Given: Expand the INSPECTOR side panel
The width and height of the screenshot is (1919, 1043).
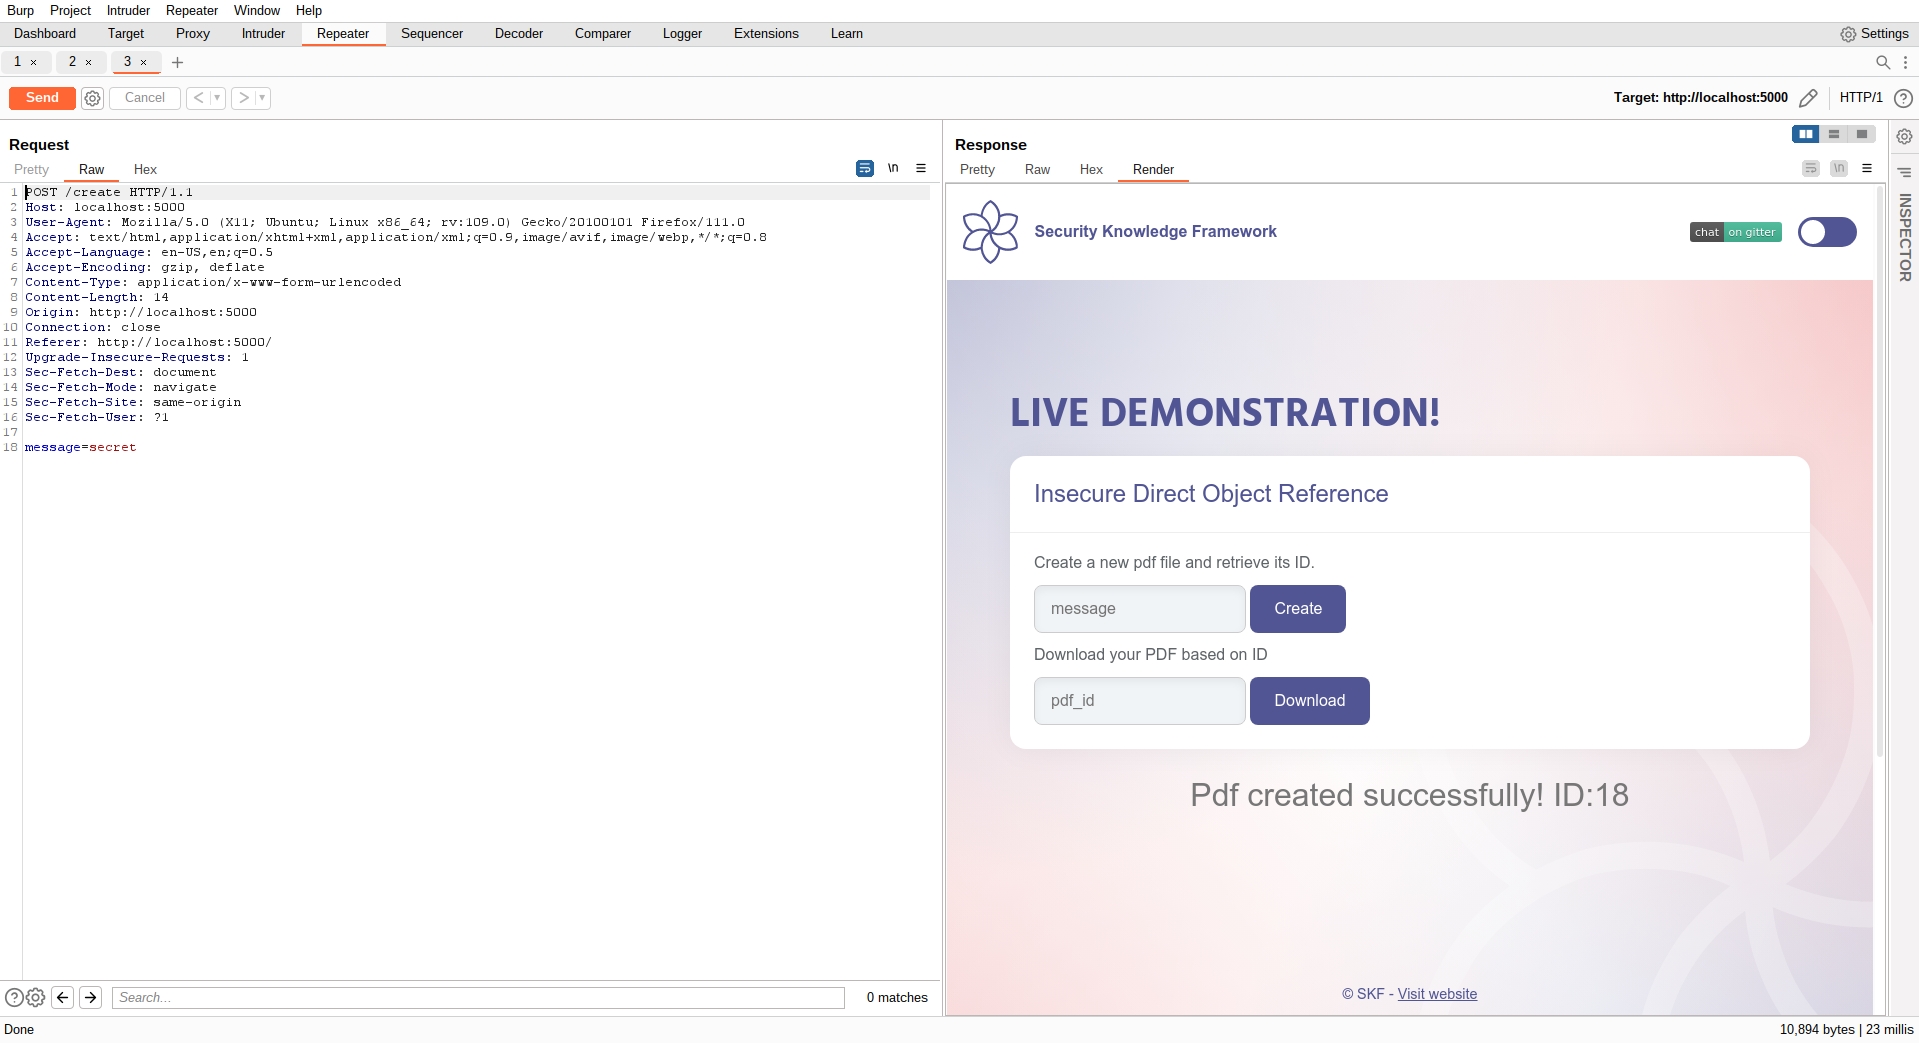Looking at the screenshot, I should point(1904,237).
